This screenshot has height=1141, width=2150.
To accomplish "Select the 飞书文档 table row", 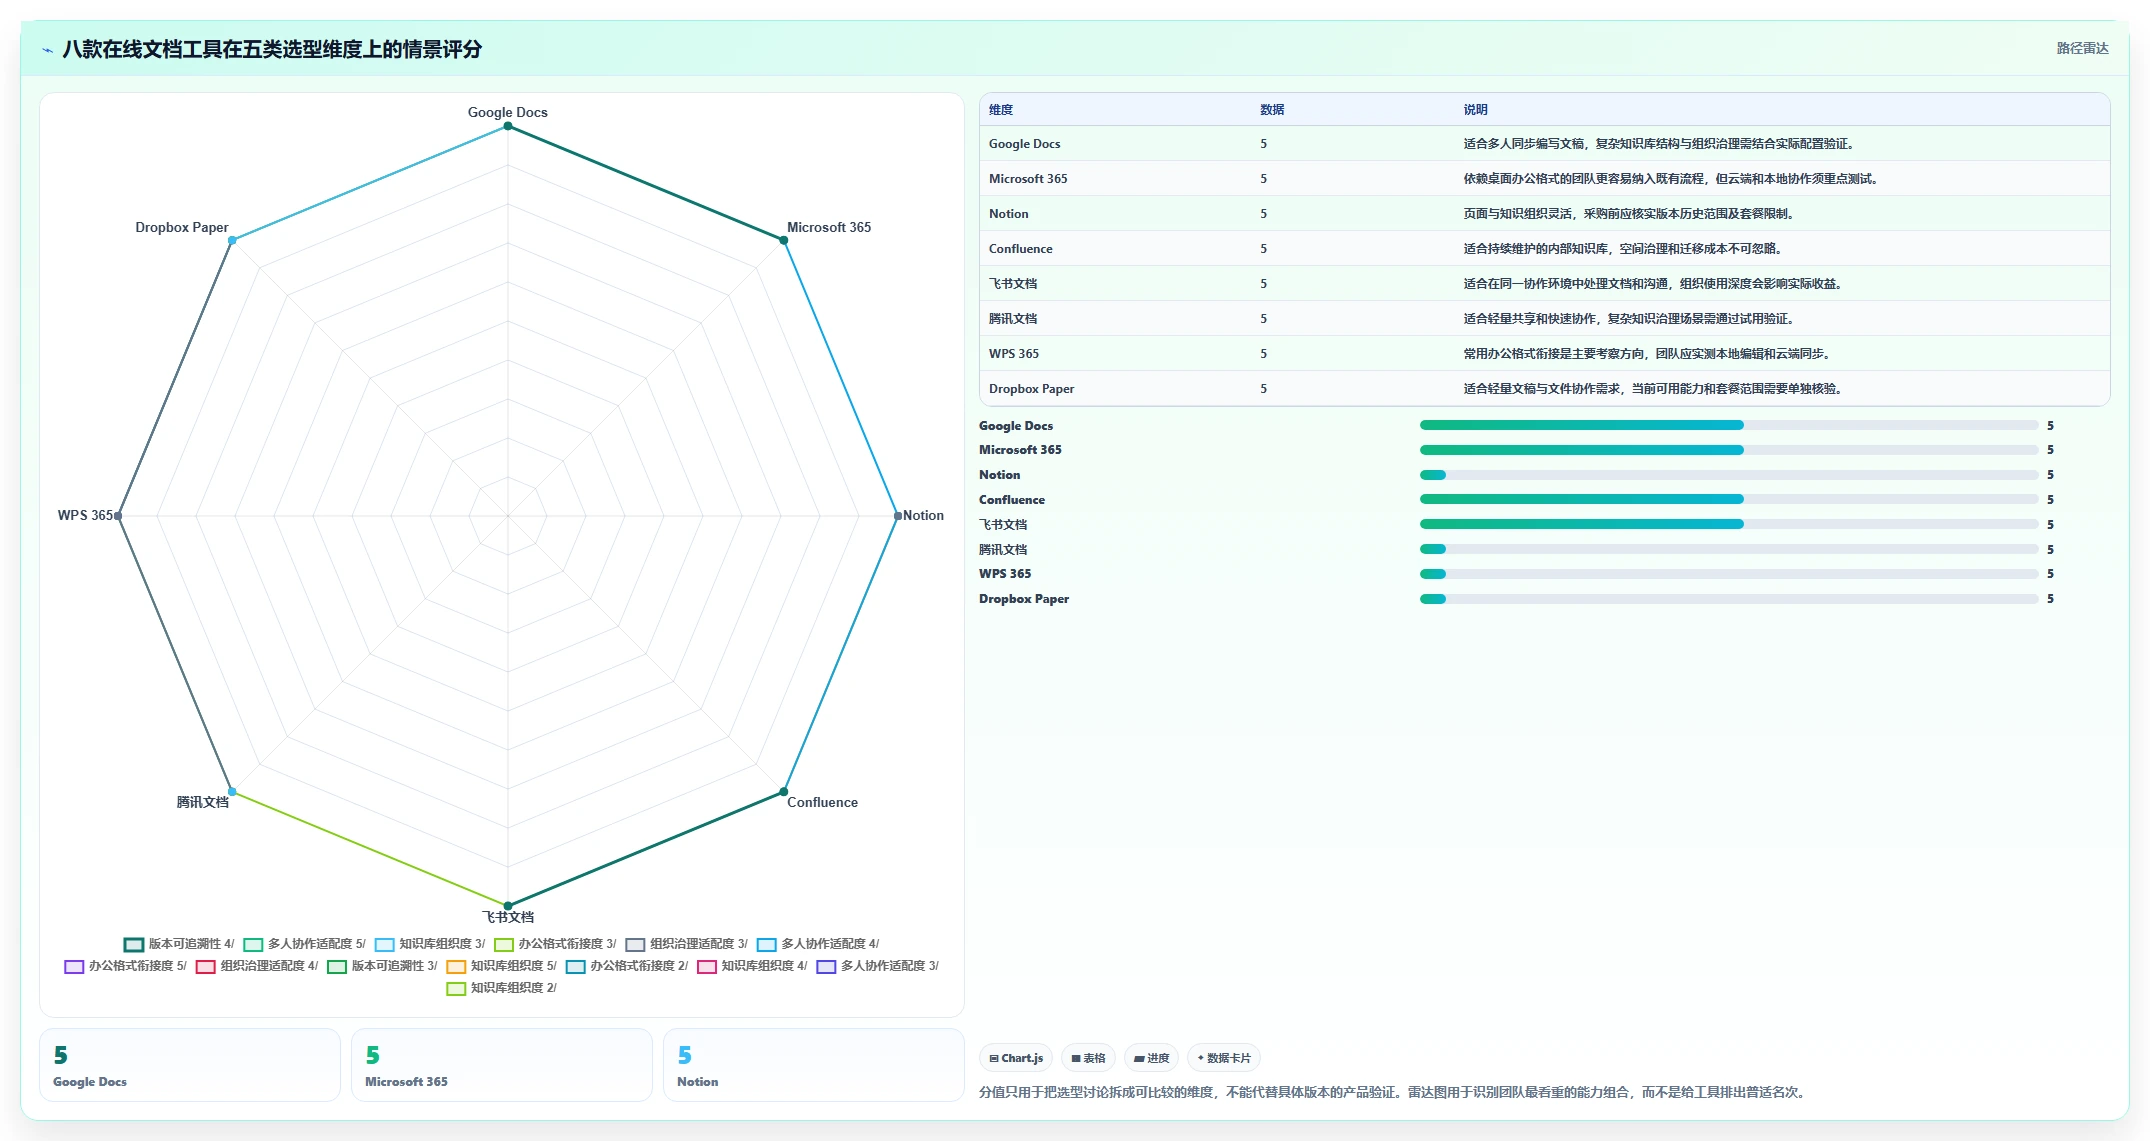I will pyautogui.click(x=1544, y=284).
